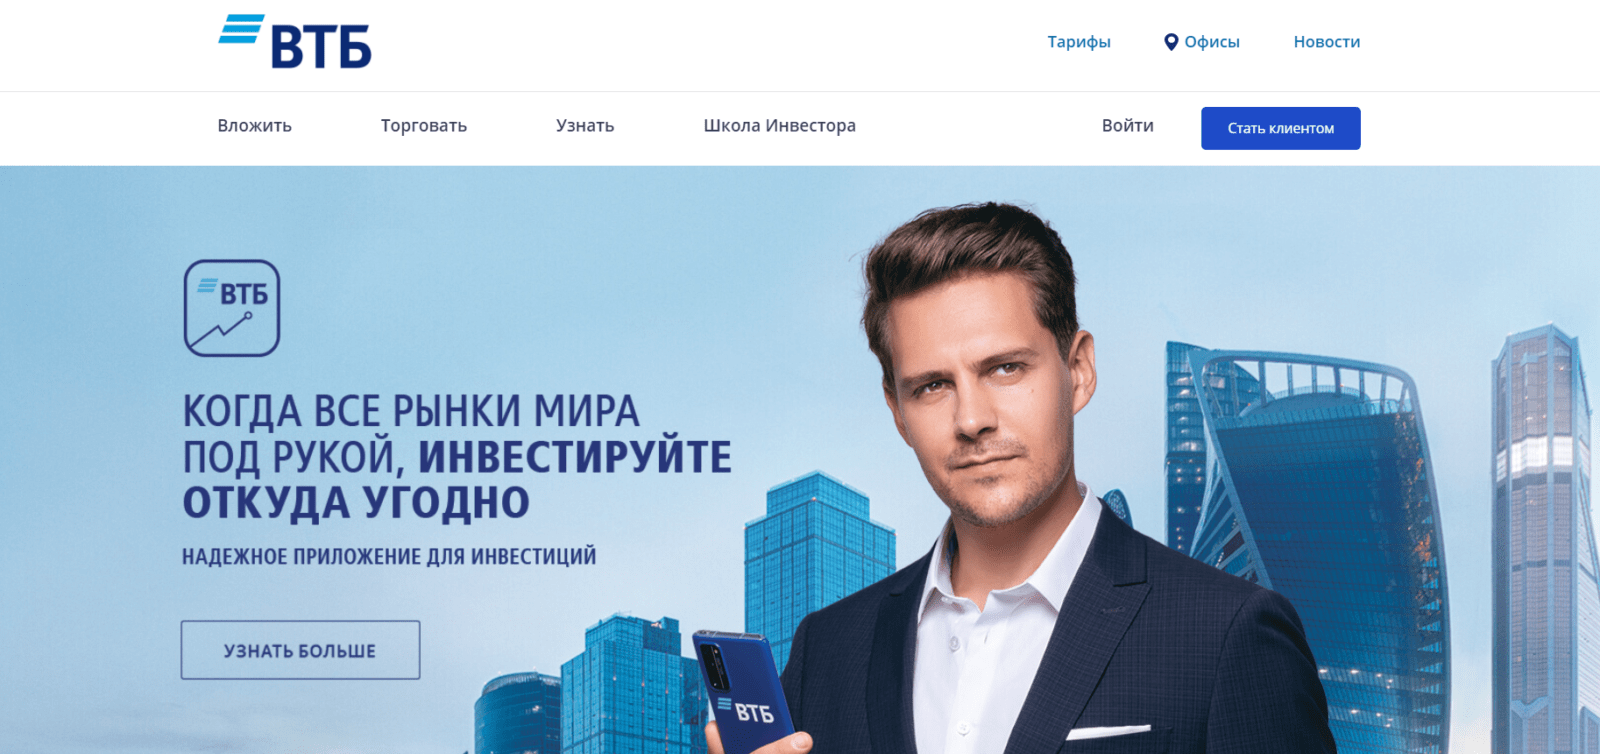The height and width of the screenshot is (754, 1600).
Task: Open the Вложить menu item
Action: coord(255,126)
